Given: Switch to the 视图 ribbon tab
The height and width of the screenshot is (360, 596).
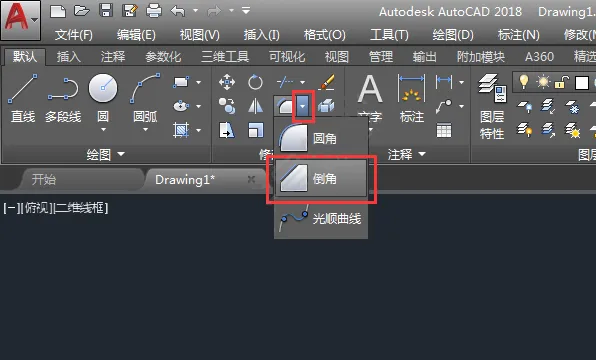Looking at the screenshot, I should pyautogui.click(x=337, y=57).
